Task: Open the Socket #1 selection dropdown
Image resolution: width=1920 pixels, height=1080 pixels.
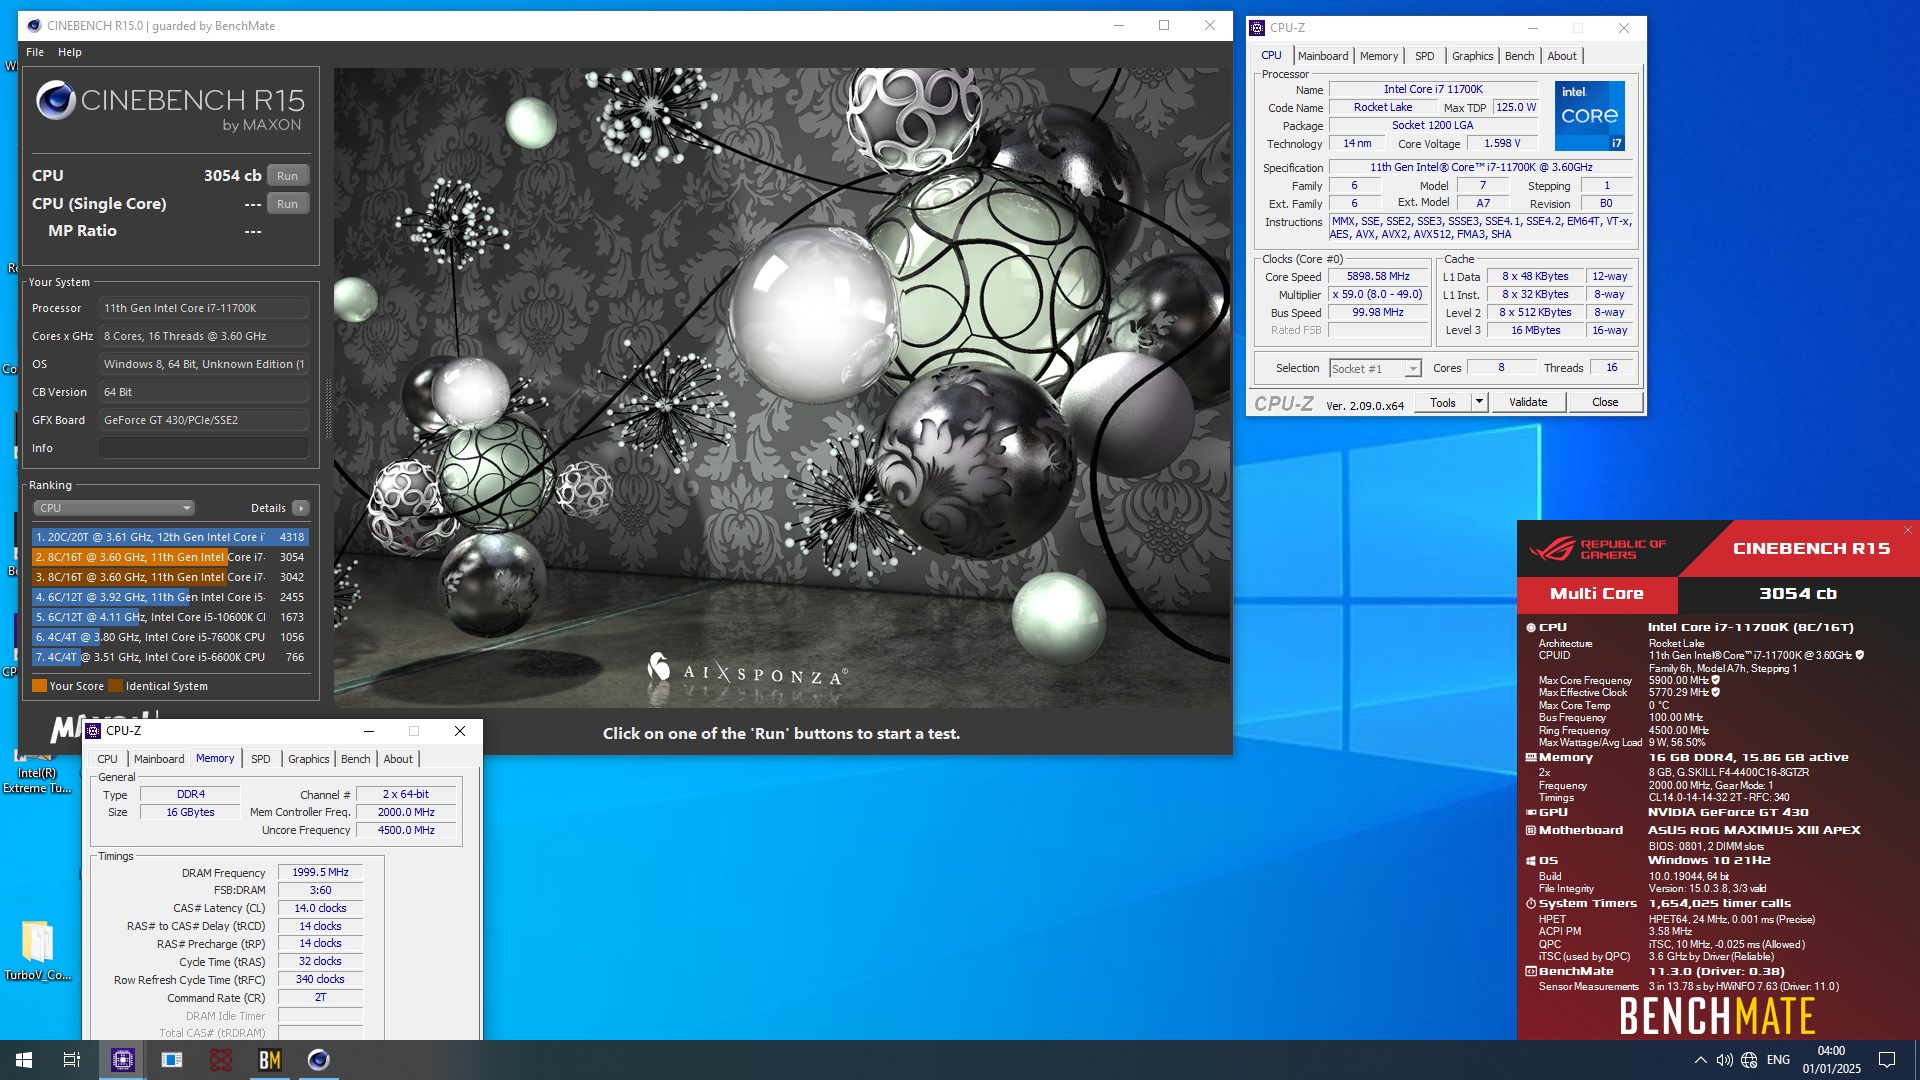Action: 1375,369
